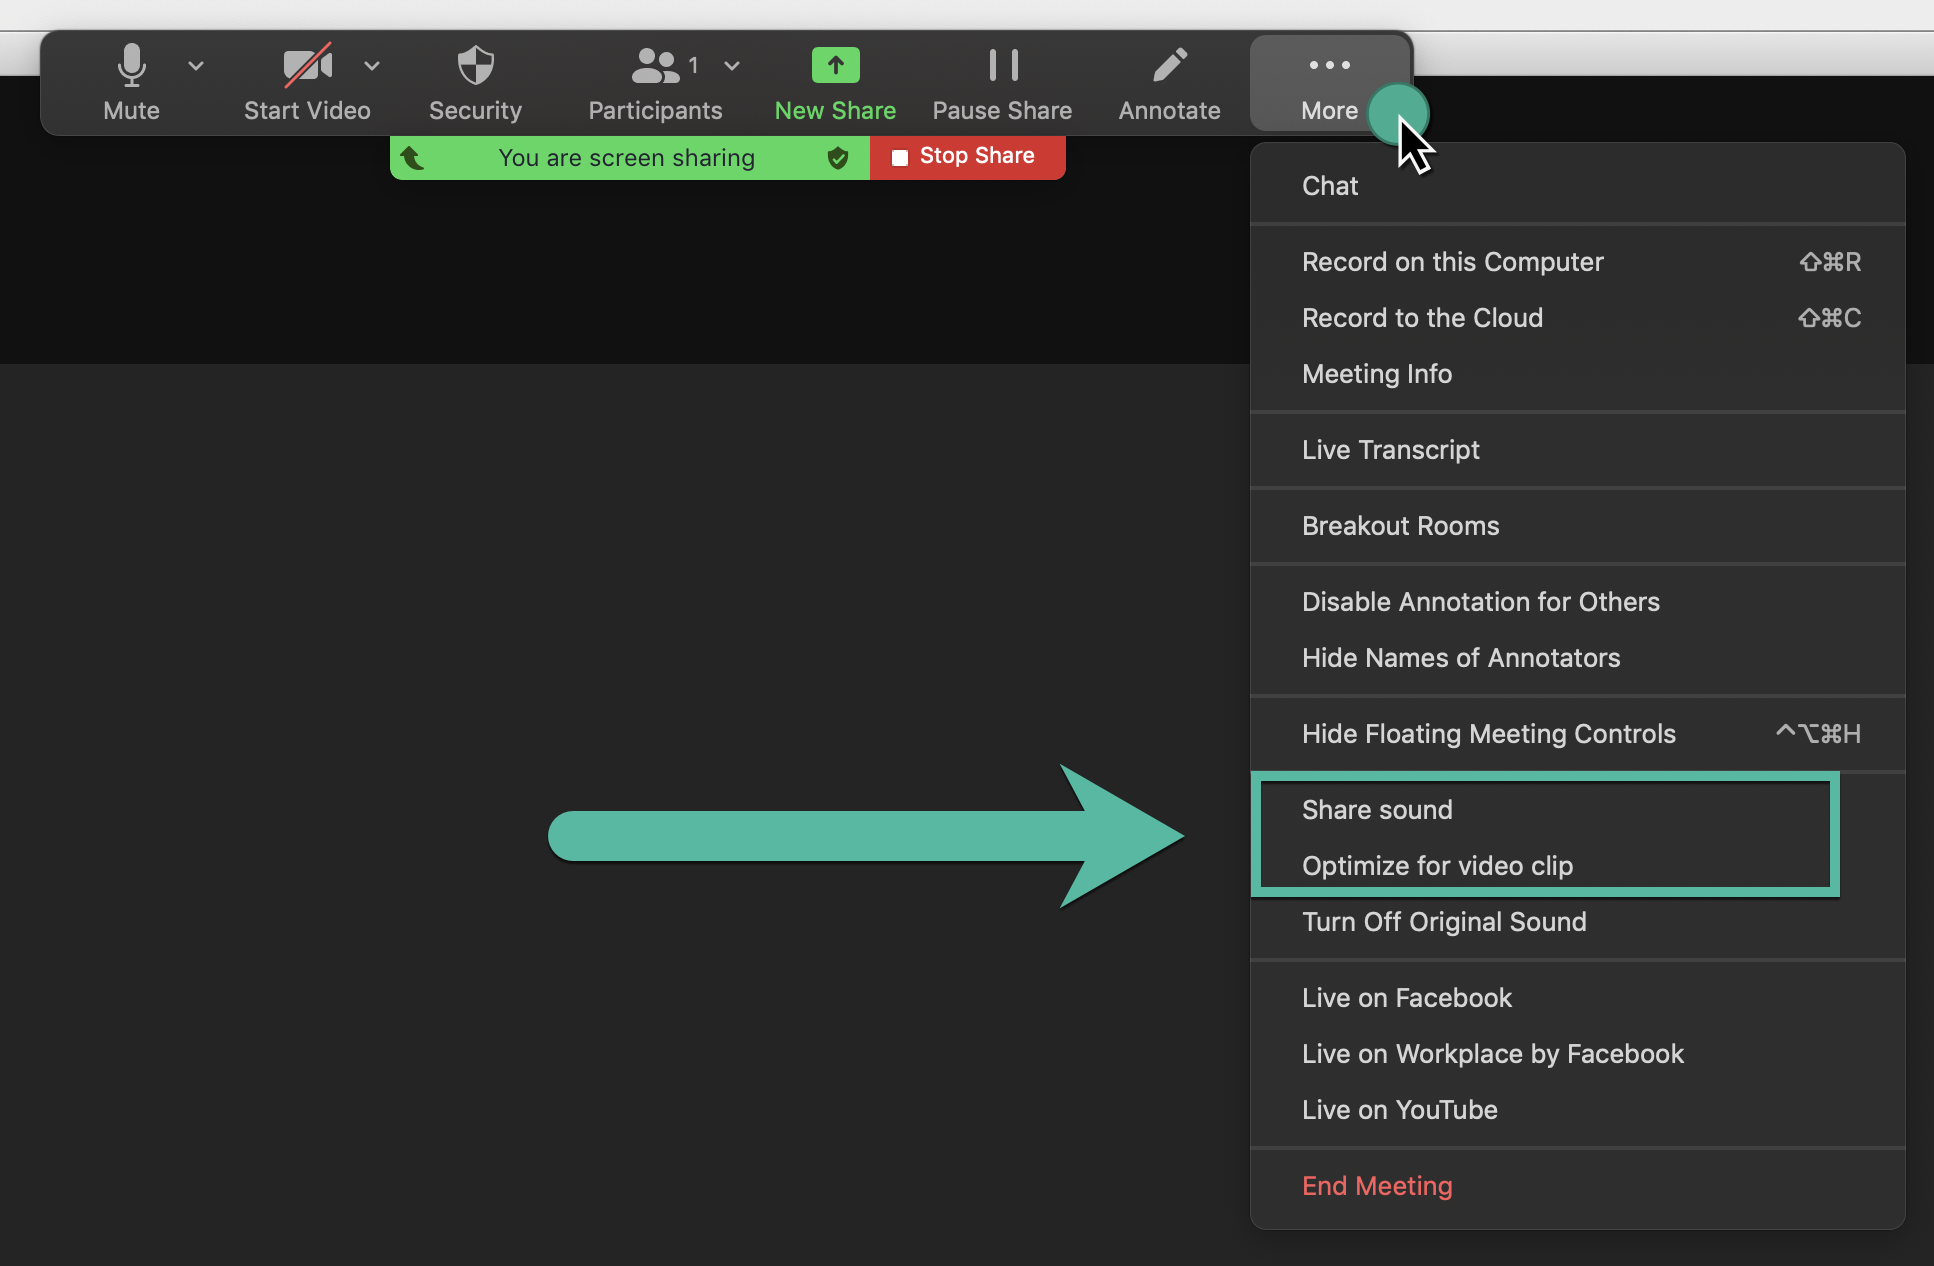This screenshot has width=1934, height=1266.
Task: Pause the screen share
Action: (x=1002, y=66)
